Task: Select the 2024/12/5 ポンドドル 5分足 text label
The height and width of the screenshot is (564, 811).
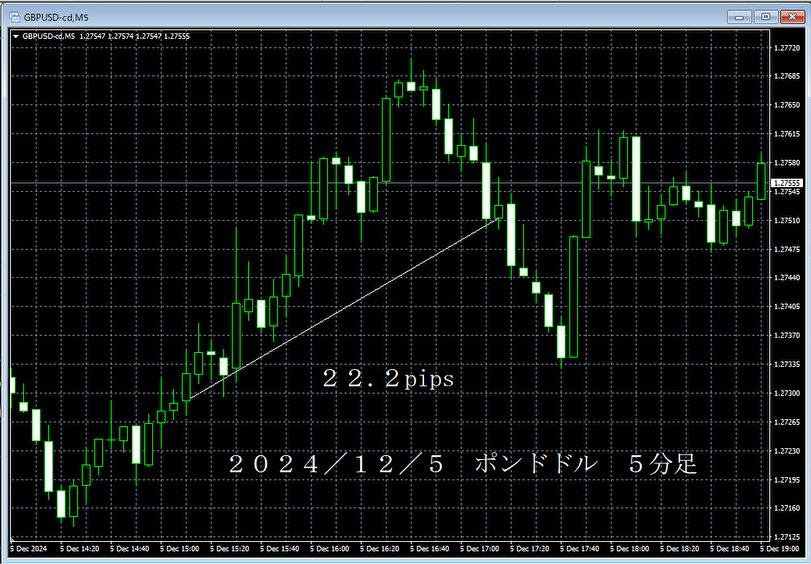Action: [463, 464]
